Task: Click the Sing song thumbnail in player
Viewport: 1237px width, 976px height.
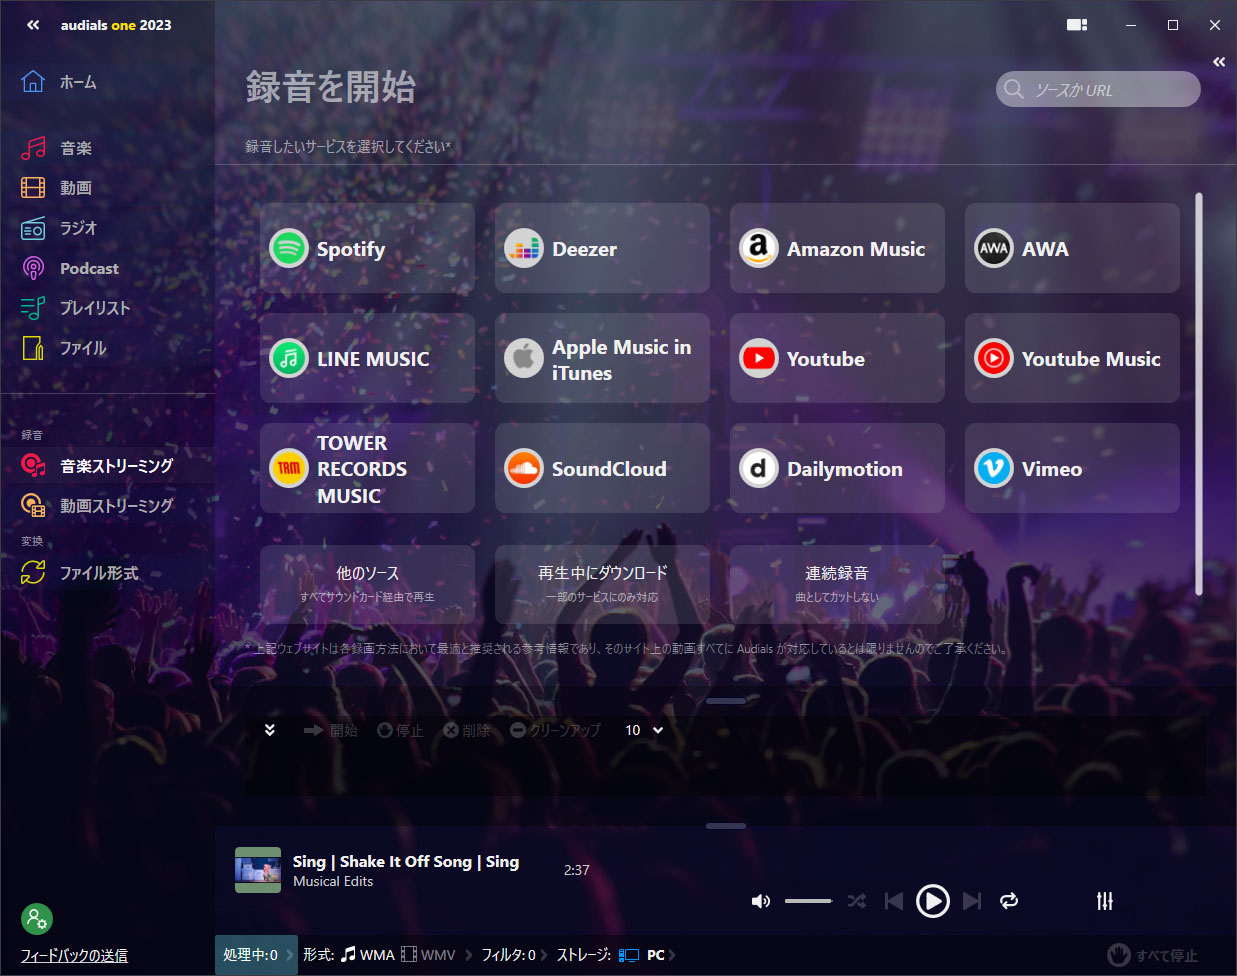Action: (258, 870)
